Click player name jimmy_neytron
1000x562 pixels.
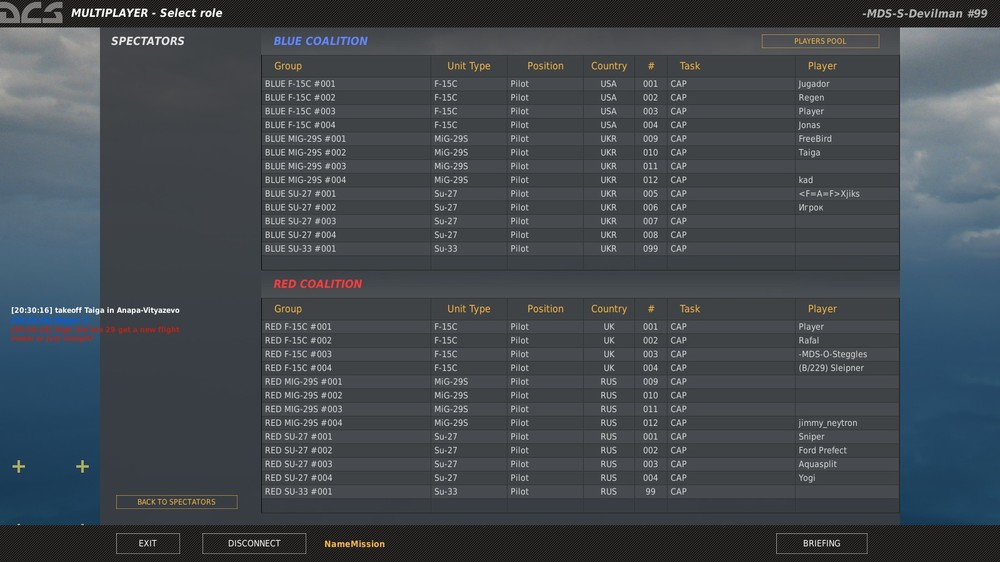[x=828, y=423]
